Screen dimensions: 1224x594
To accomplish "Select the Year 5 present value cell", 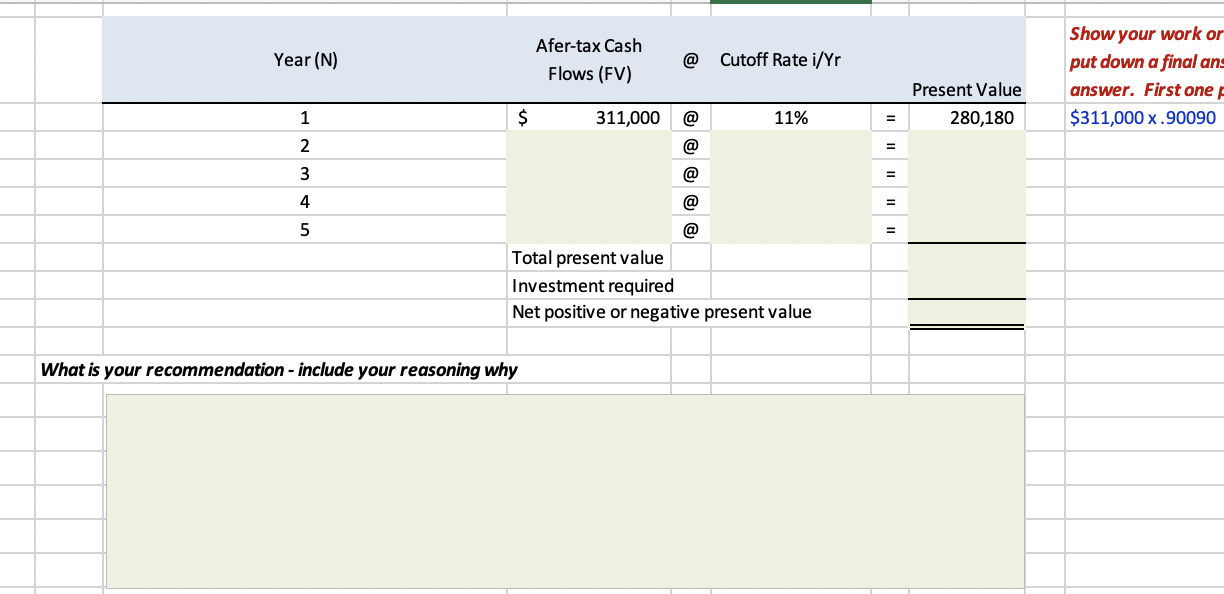I will [x=965, y=229].
